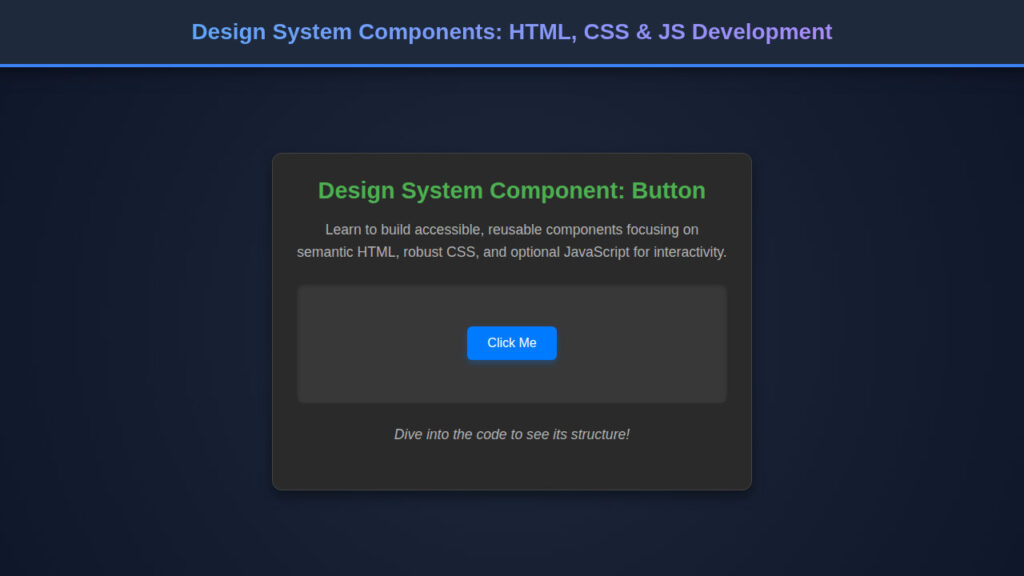Click the italic "Dive into the code" caption
This screenshot has height=576, width=1024.
511,434
